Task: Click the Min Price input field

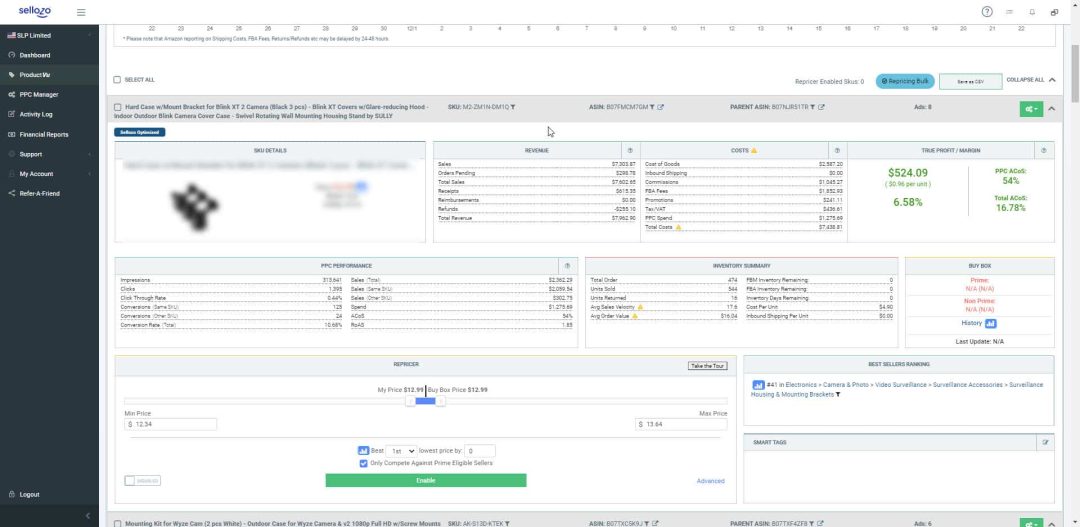Action: click(171, 424)
